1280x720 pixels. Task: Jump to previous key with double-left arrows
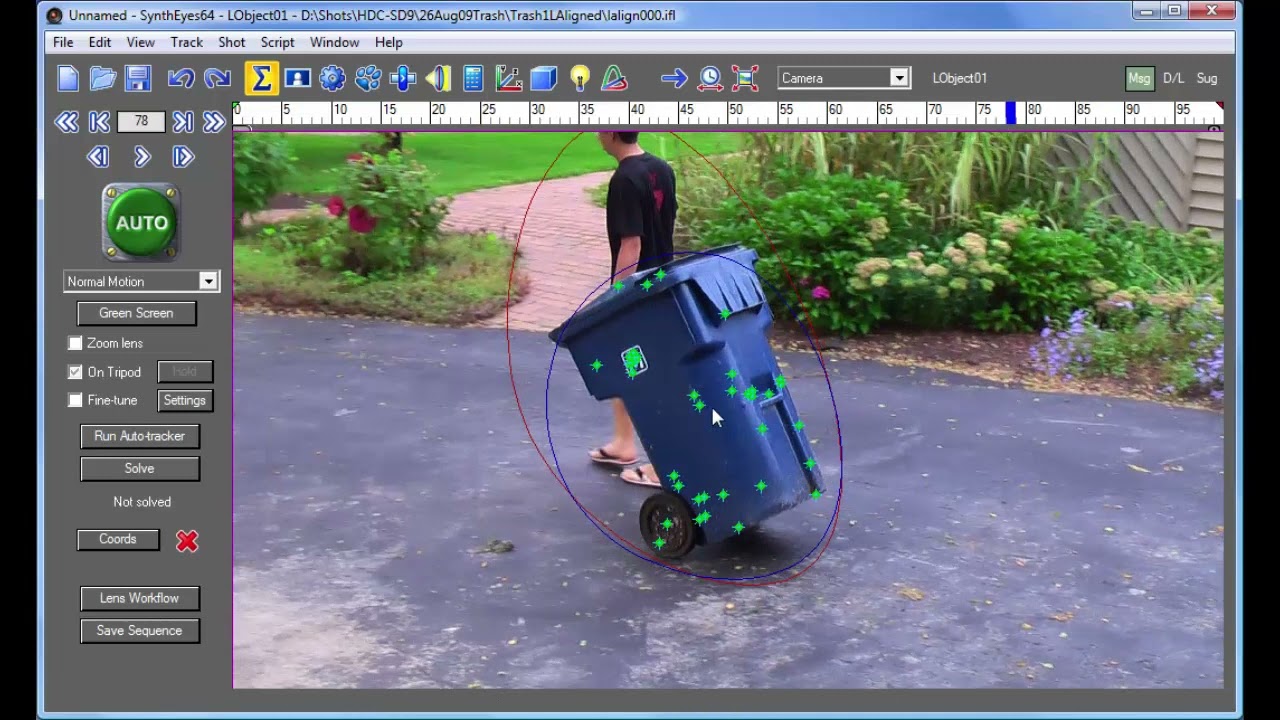(x=67, y=122)
